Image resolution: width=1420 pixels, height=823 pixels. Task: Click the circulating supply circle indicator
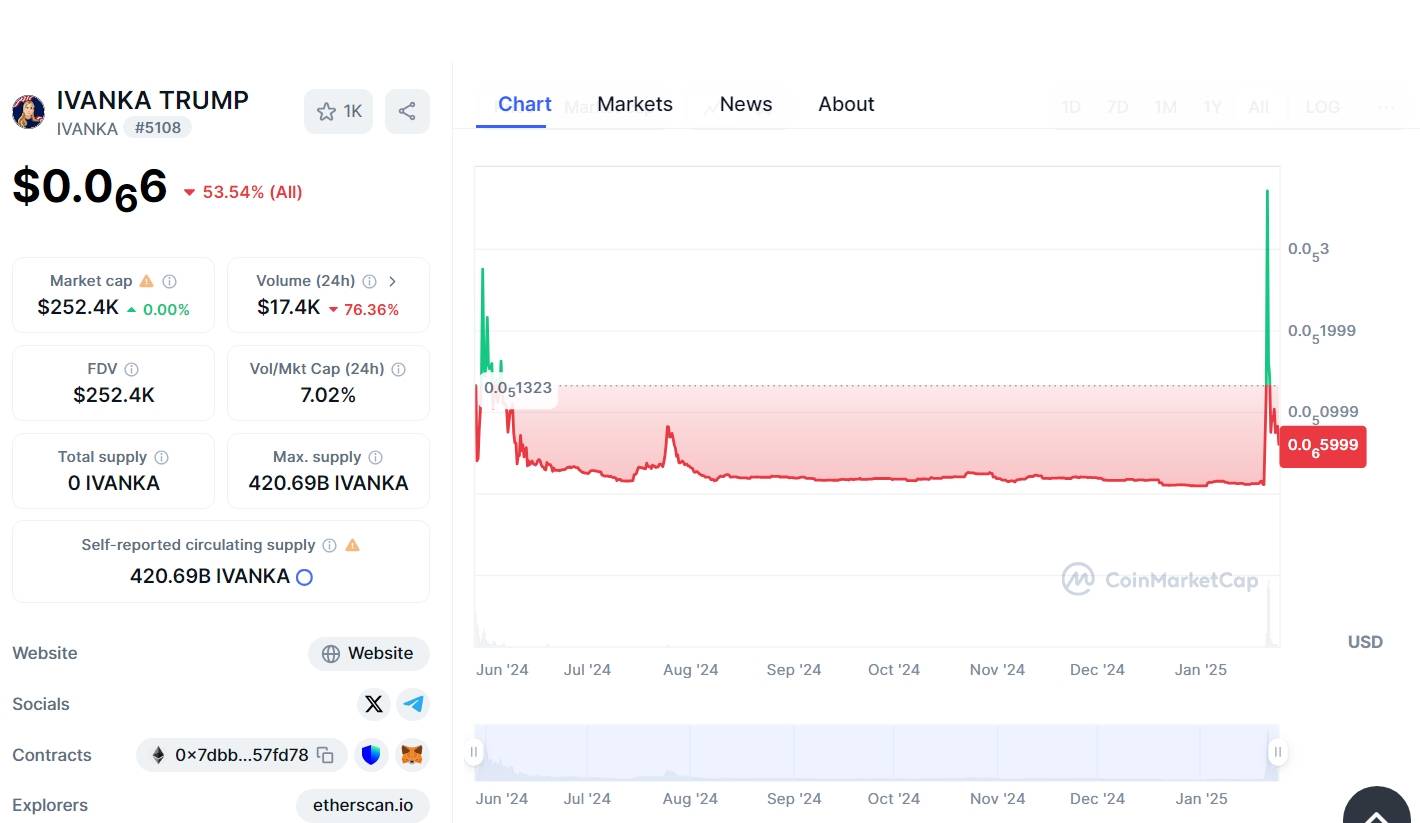coord(304,577)
